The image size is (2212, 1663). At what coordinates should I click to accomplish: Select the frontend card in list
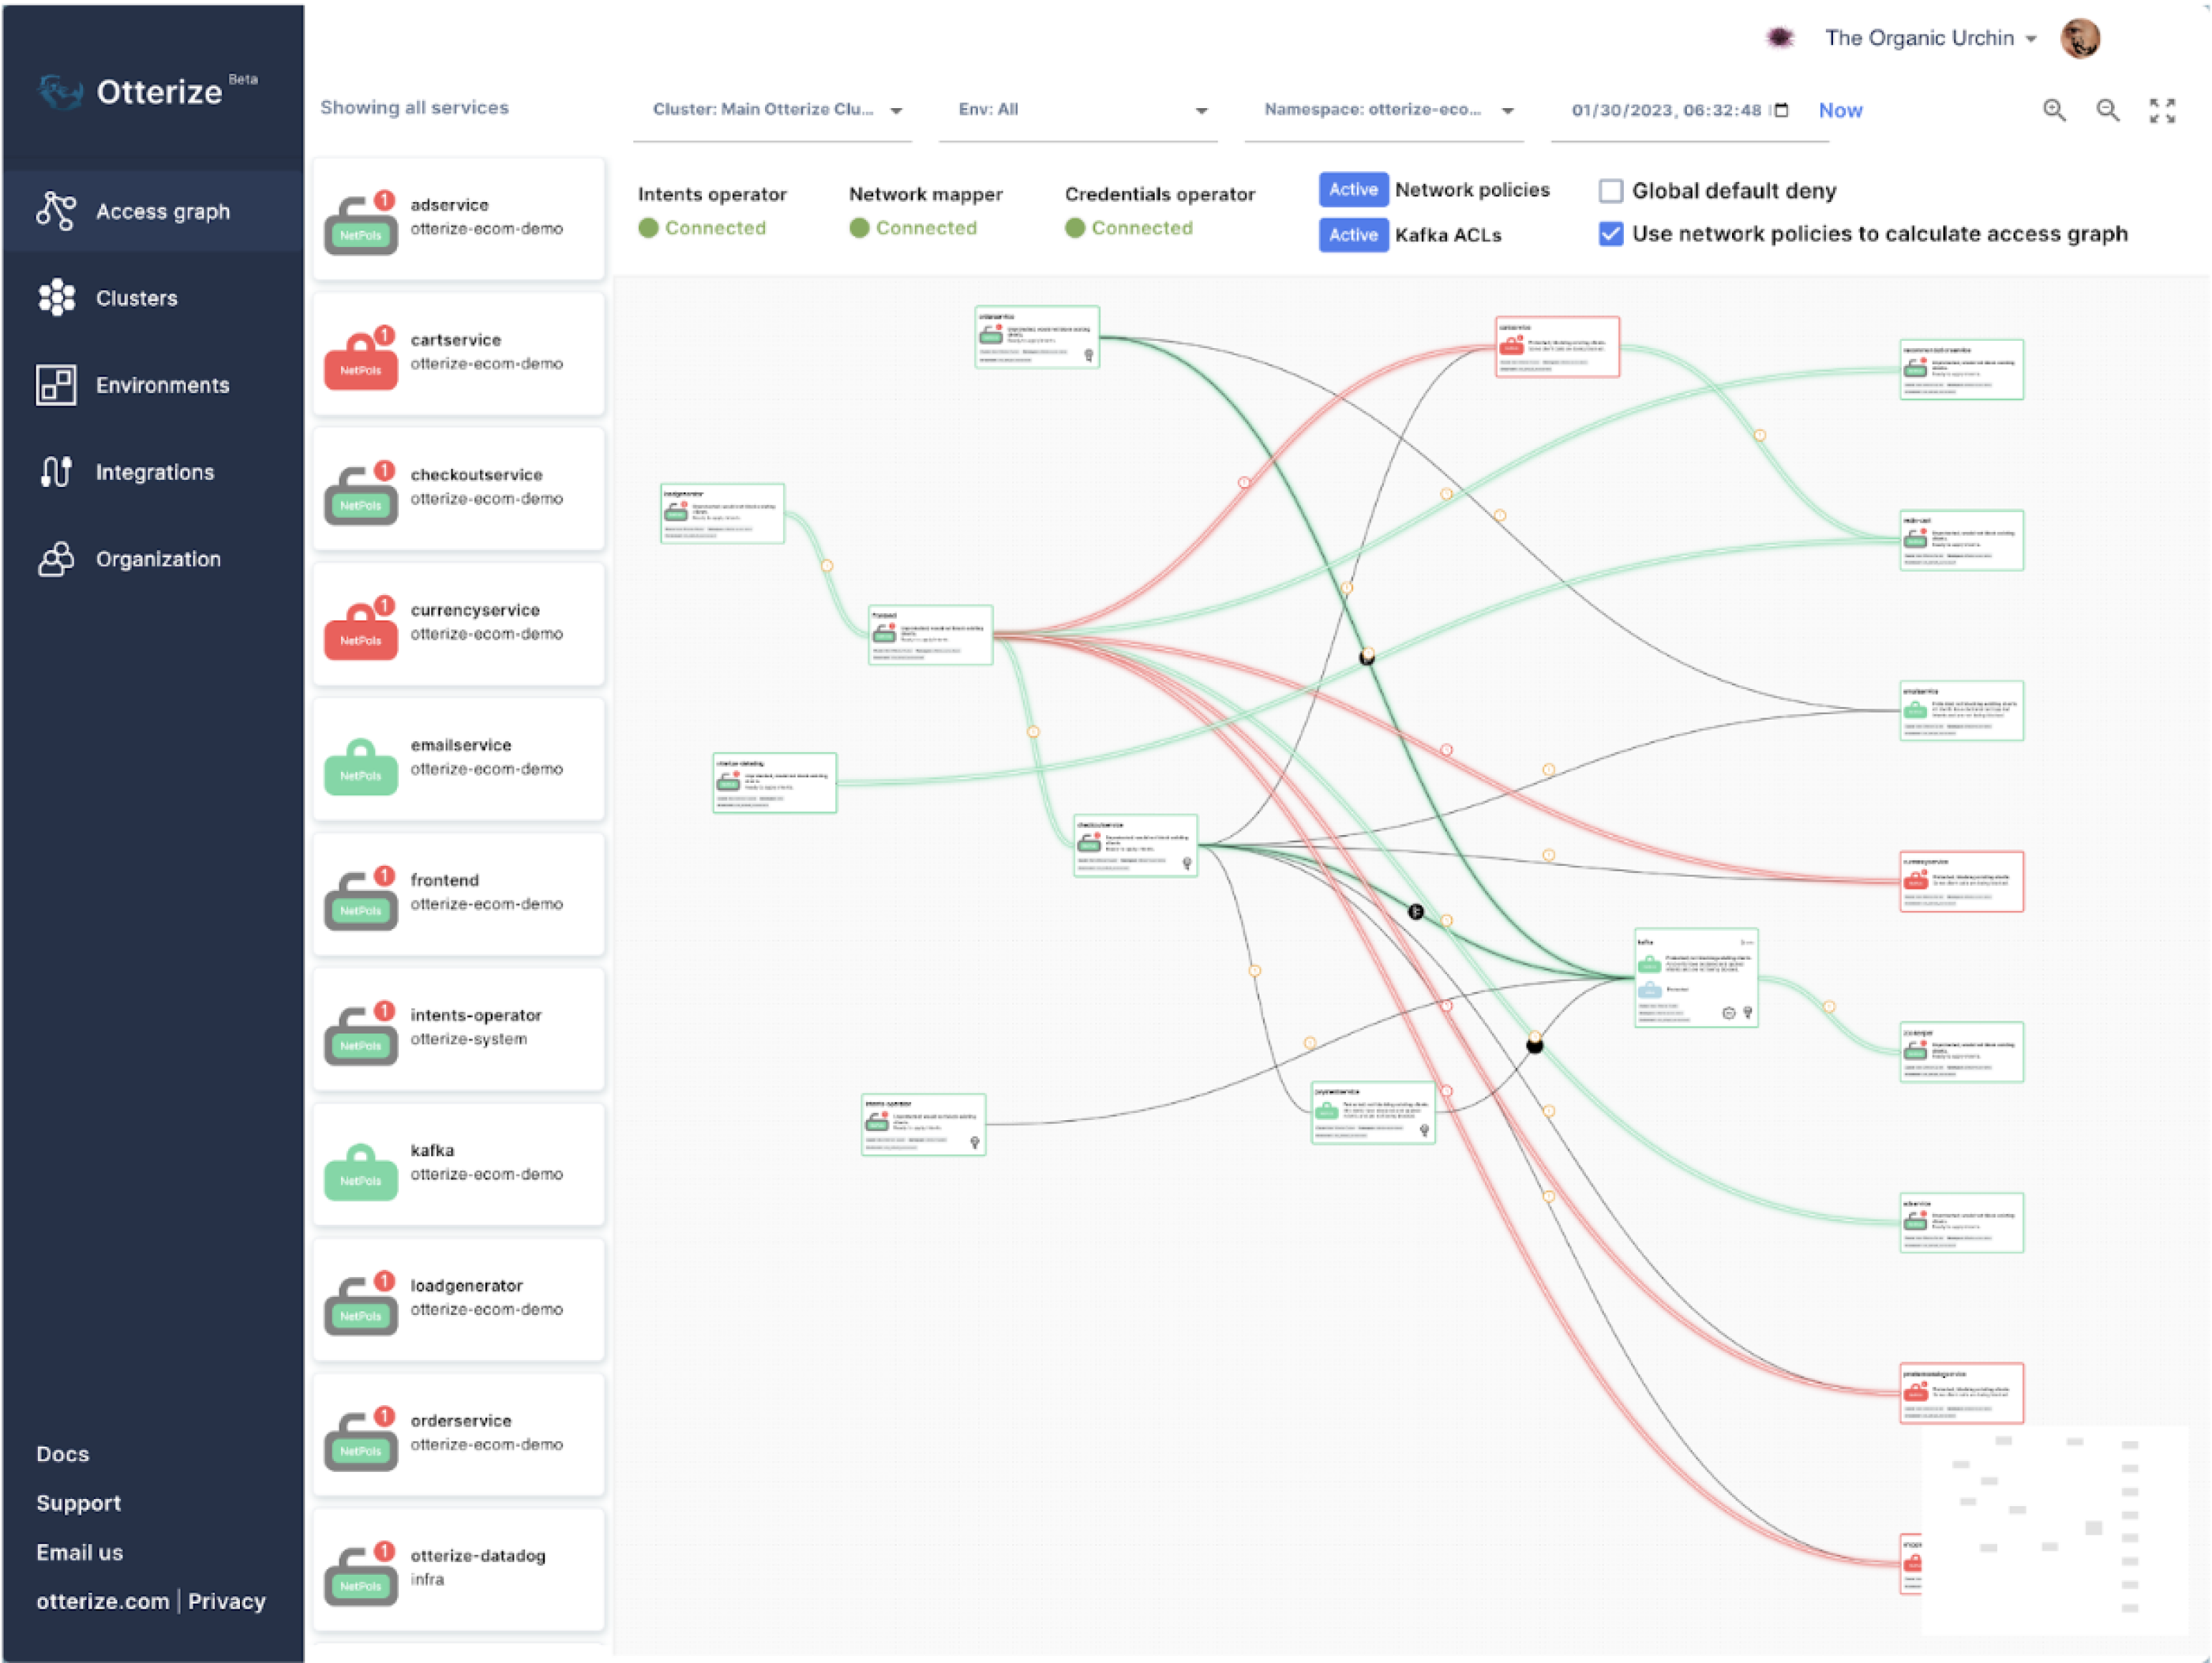(x=459, y=893)
